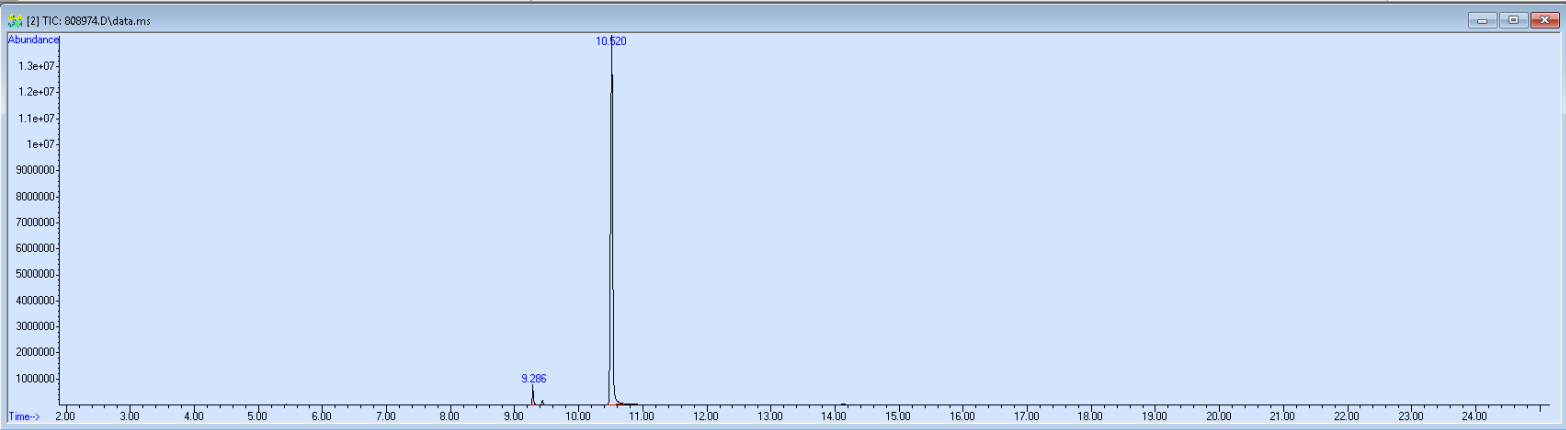Select the small chromatogram peak at 9.286
1566x430 pixels.
coord(533,395)
